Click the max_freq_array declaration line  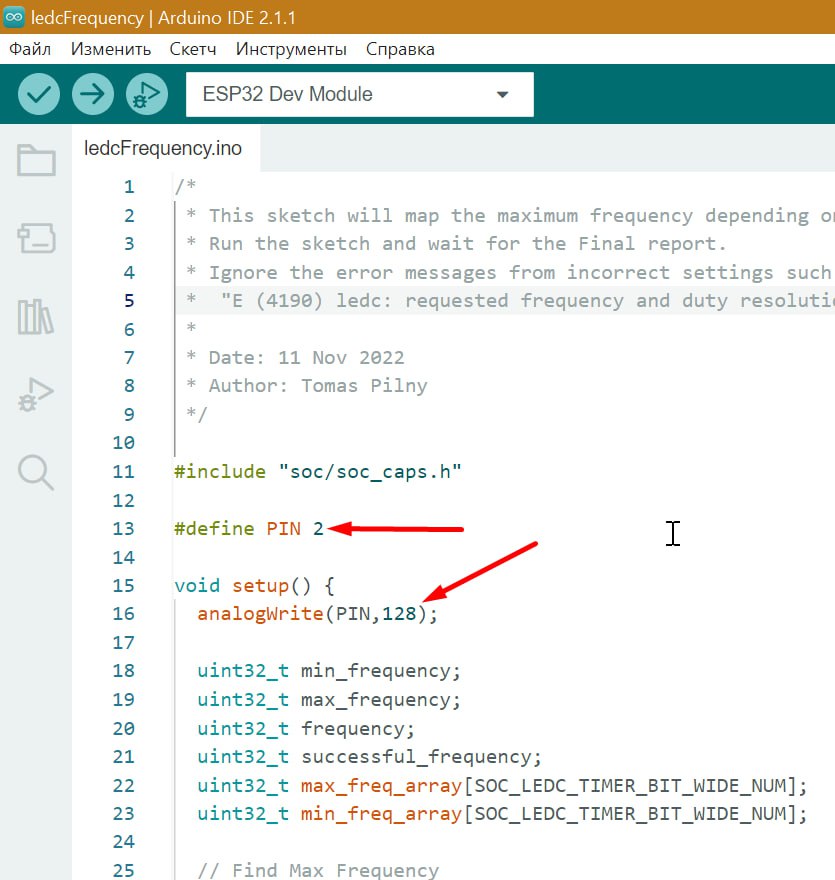pos(502,785)
